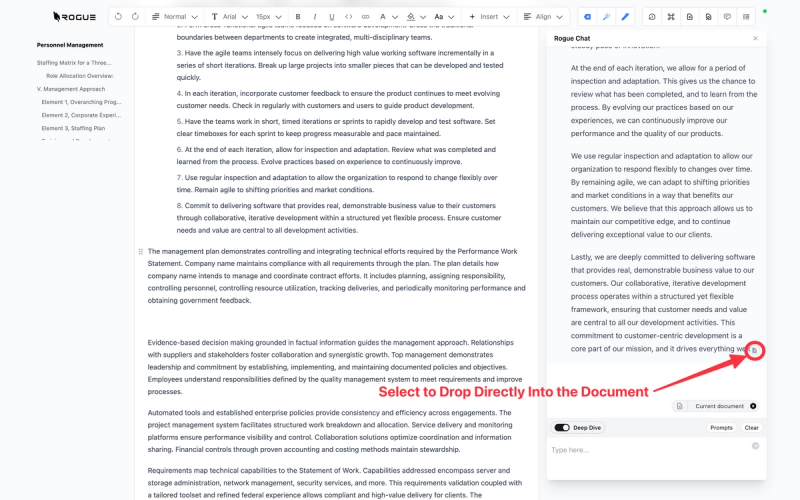This screenshot has height=500, width=800.
Task: Click paragraph starting 'Requirements map technical capabilities'
Action: pos(335,483)
